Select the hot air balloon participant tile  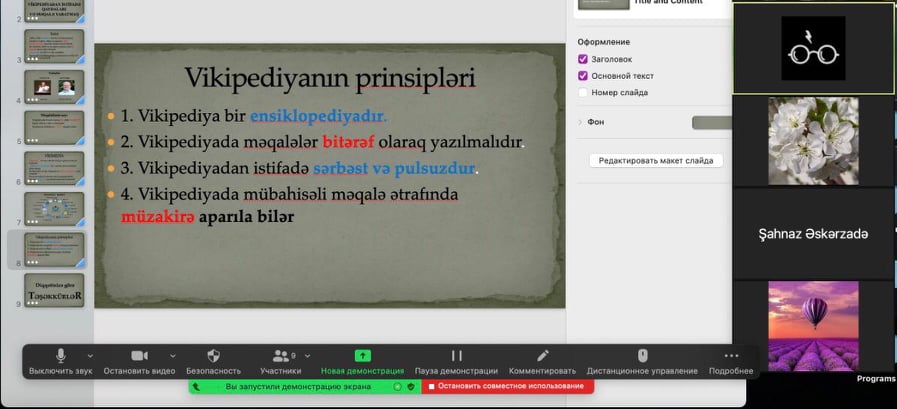point(813,326)
